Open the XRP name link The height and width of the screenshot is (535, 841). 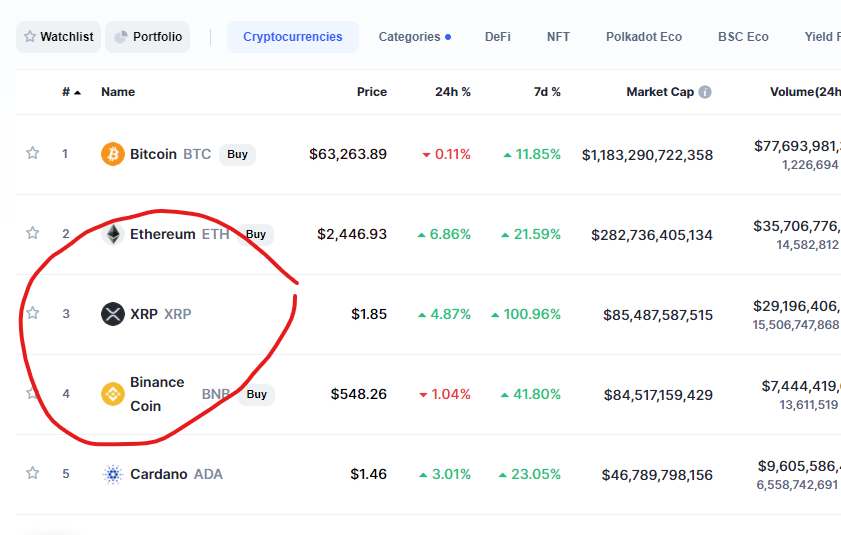coord(144,314)
